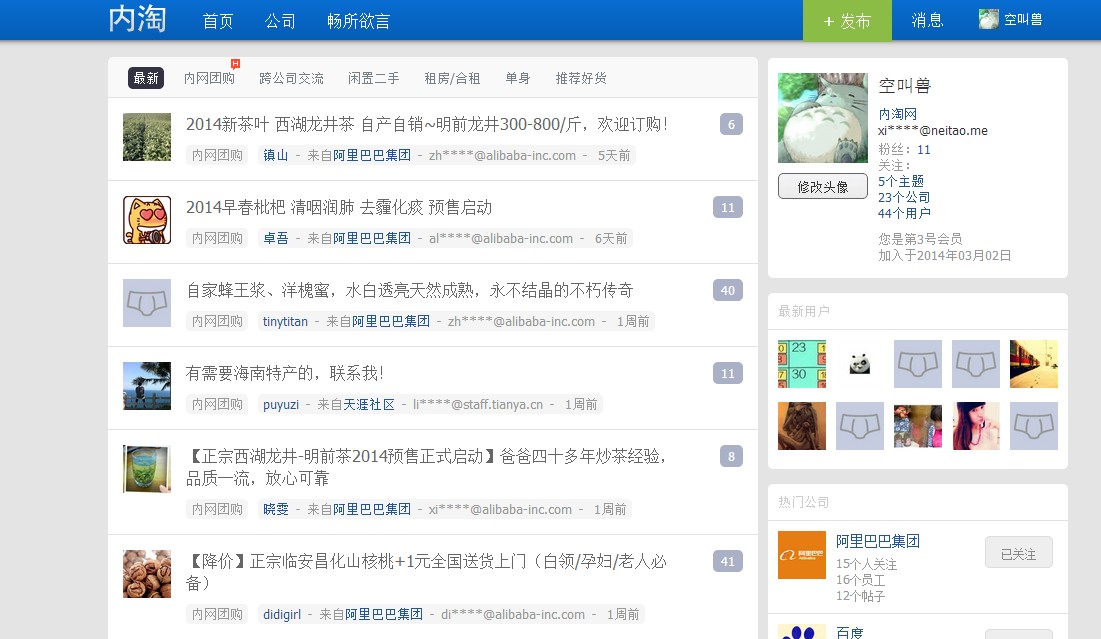Image resolution: width=1101 pixels, height=639 pixels.
Task: Click girl selfie avatar in 最新用户
Action: click(x=976, y=426)
